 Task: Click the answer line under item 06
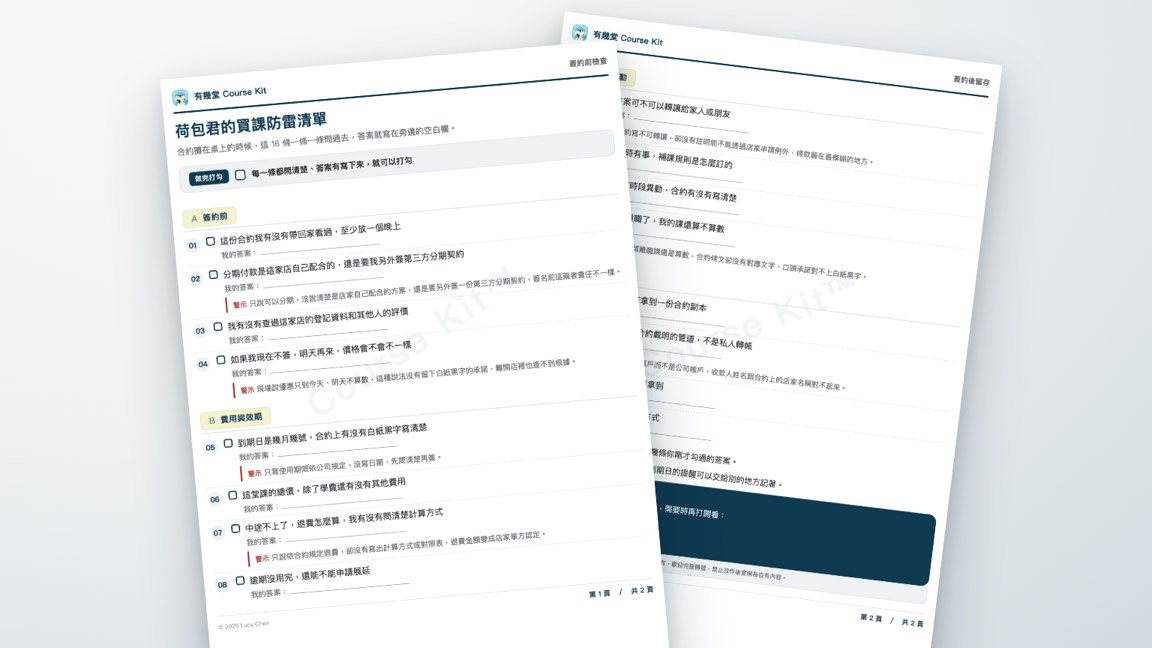[x=342, y=502]
